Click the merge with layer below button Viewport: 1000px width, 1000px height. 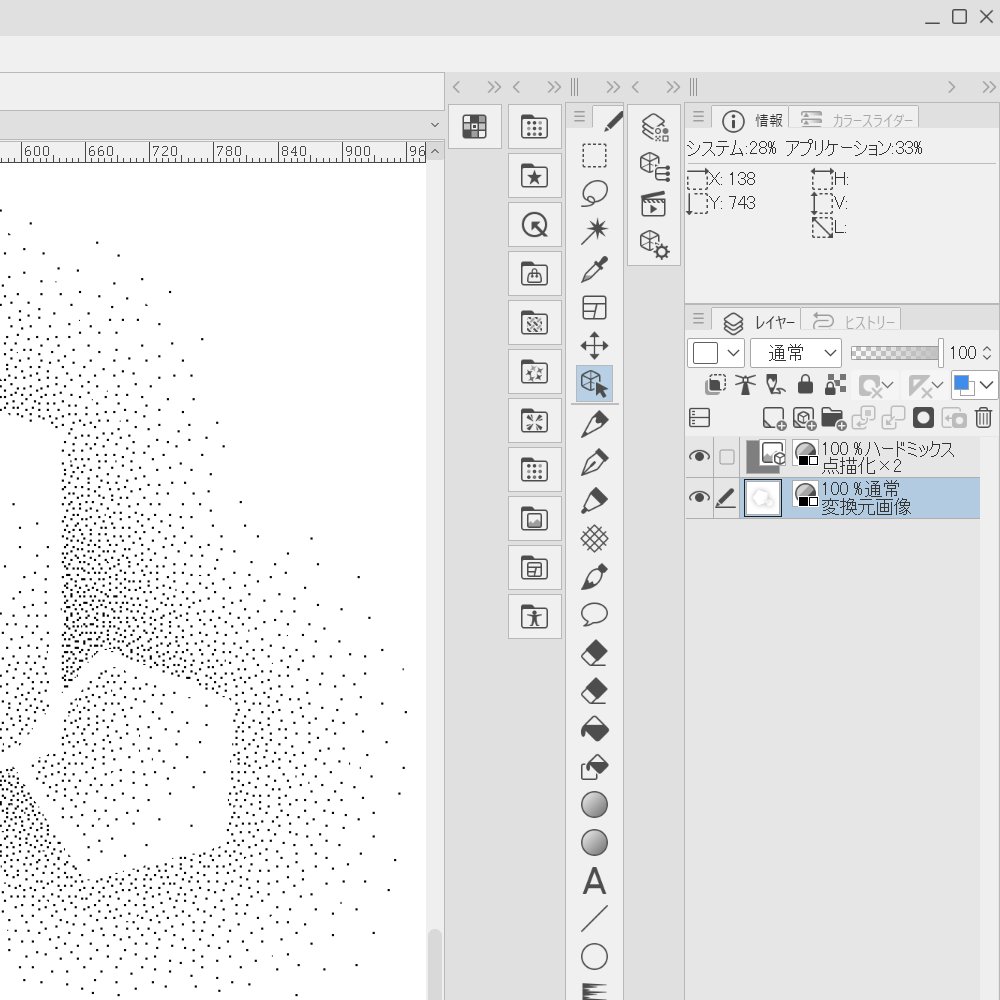pyautogui.click(x=893, y=418)
